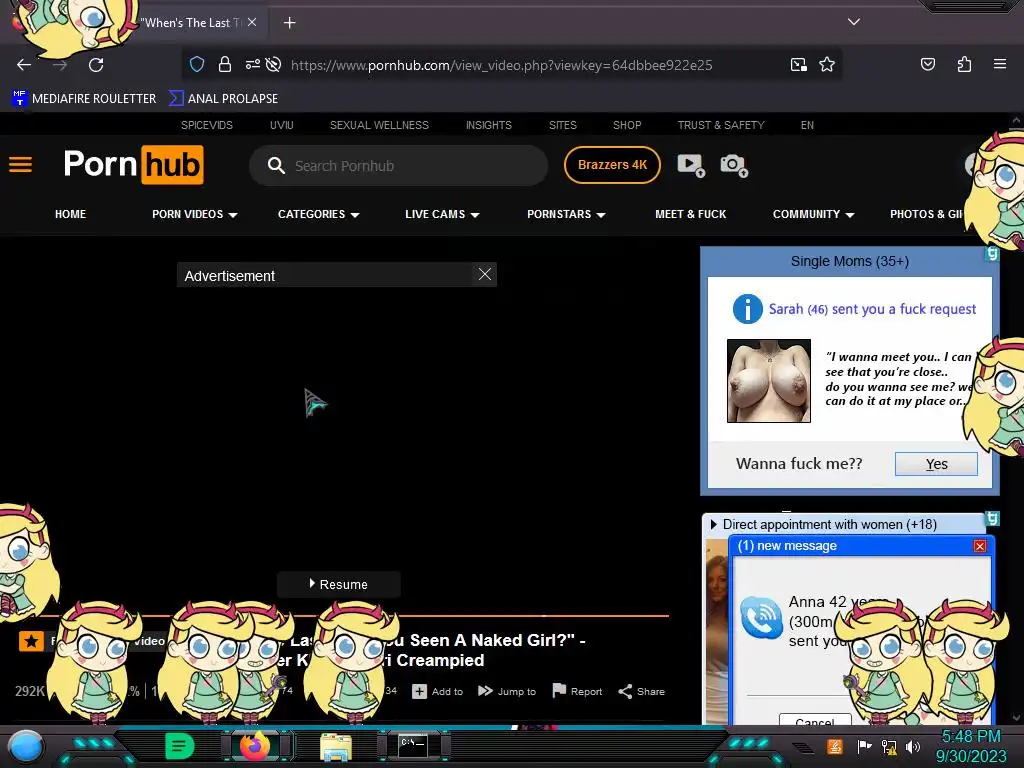Image resolution: width=1024 pixels, height=768 pixels.
Task: Expand the COMMUNITY dropdown
Action: point(813,214)
